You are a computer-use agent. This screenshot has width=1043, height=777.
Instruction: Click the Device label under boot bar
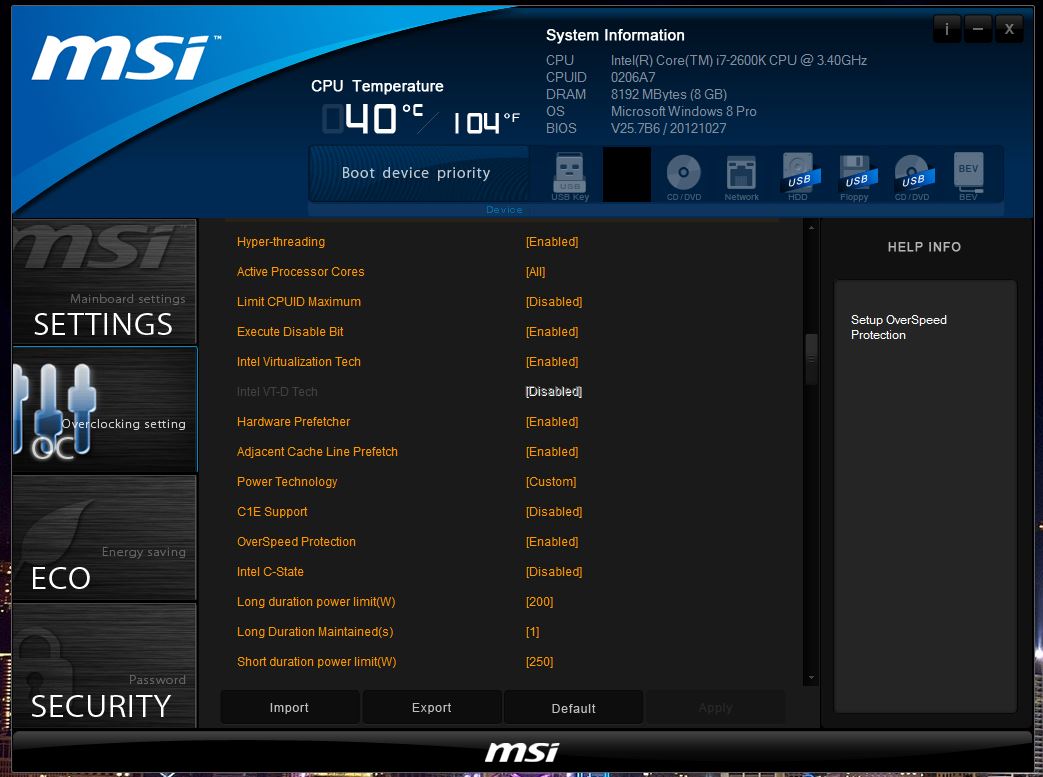[504, 210]
